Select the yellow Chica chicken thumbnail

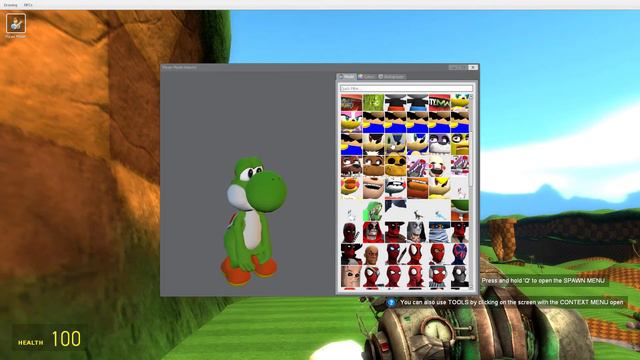460,144
